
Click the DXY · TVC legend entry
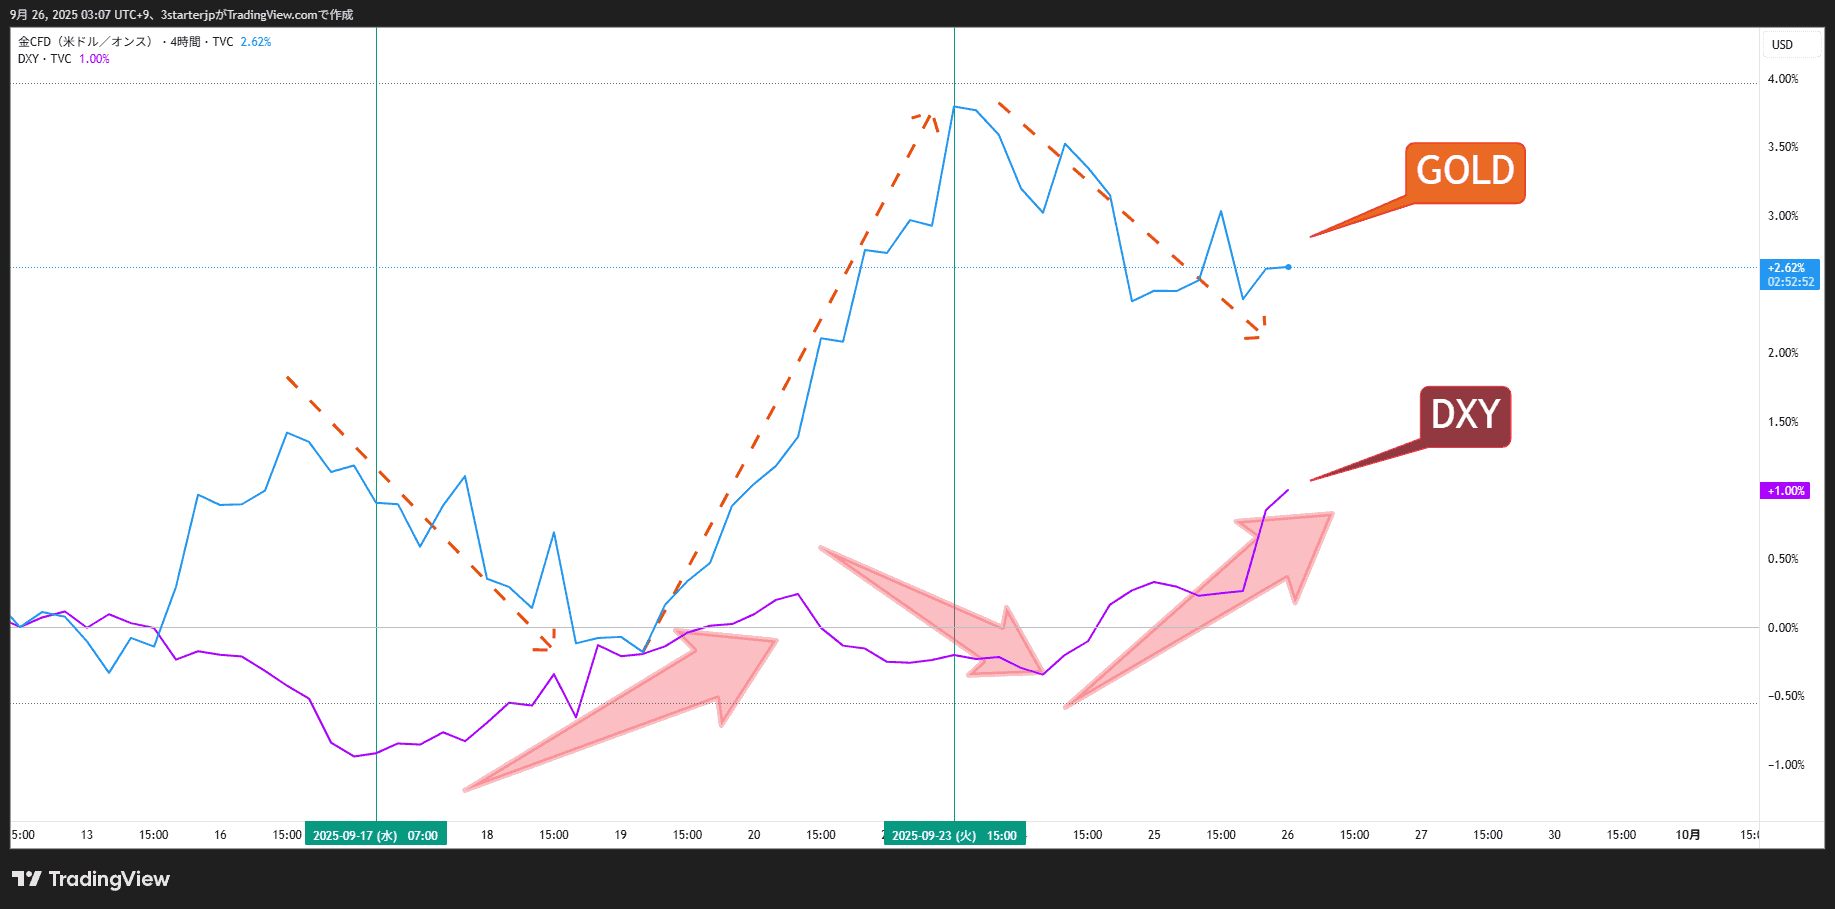coord(45,59)
